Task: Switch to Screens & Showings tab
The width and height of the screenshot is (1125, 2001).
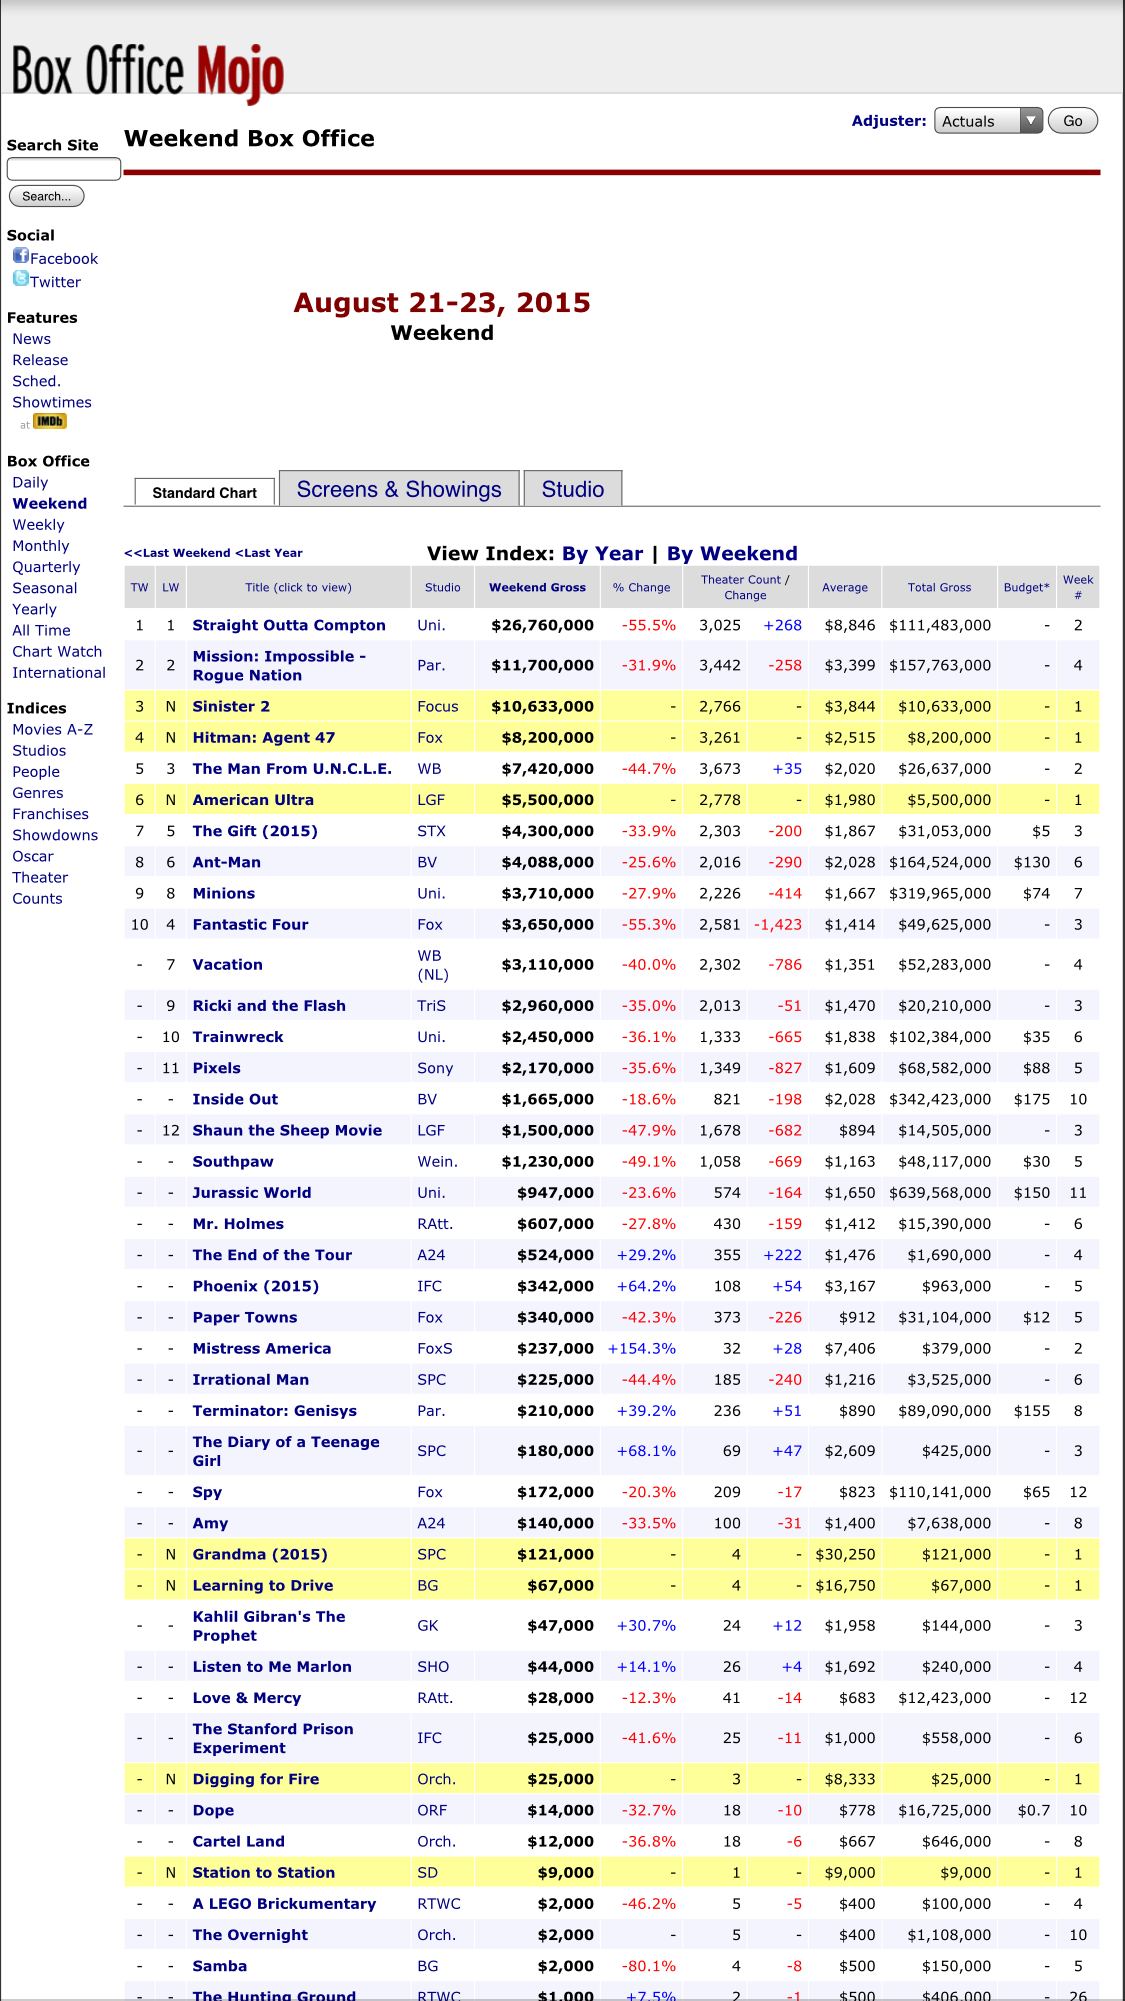Action: click(x=399, y=489)
